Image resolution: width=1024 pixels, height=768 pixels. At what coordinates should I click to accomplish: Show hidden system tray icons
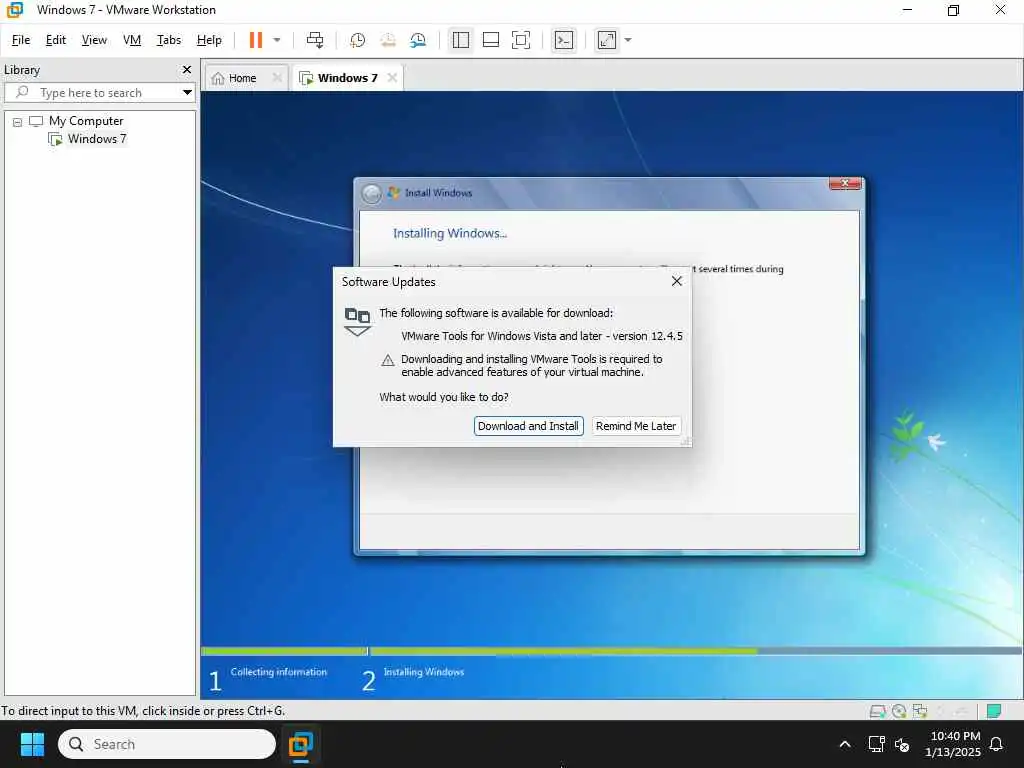844,744
